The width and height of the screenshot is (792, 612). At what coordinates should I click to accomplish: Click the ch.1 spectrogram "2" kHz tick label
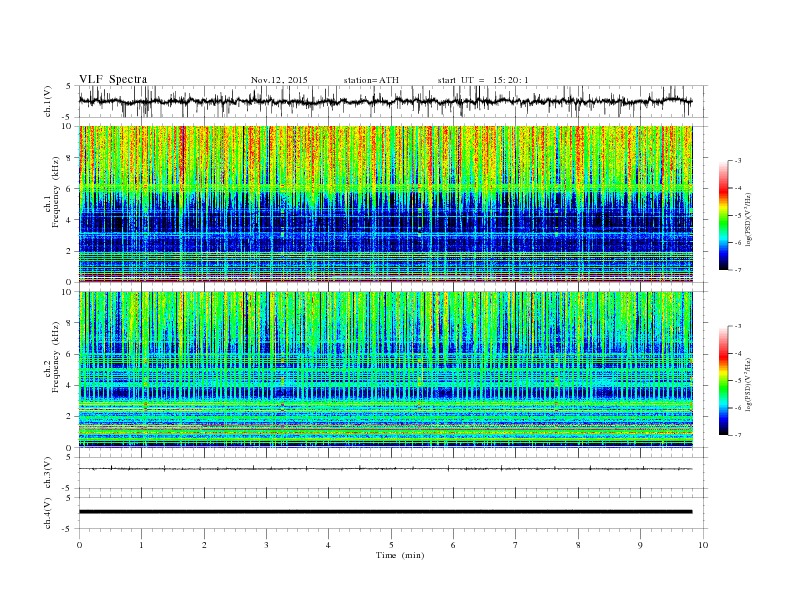coord(69,251)
